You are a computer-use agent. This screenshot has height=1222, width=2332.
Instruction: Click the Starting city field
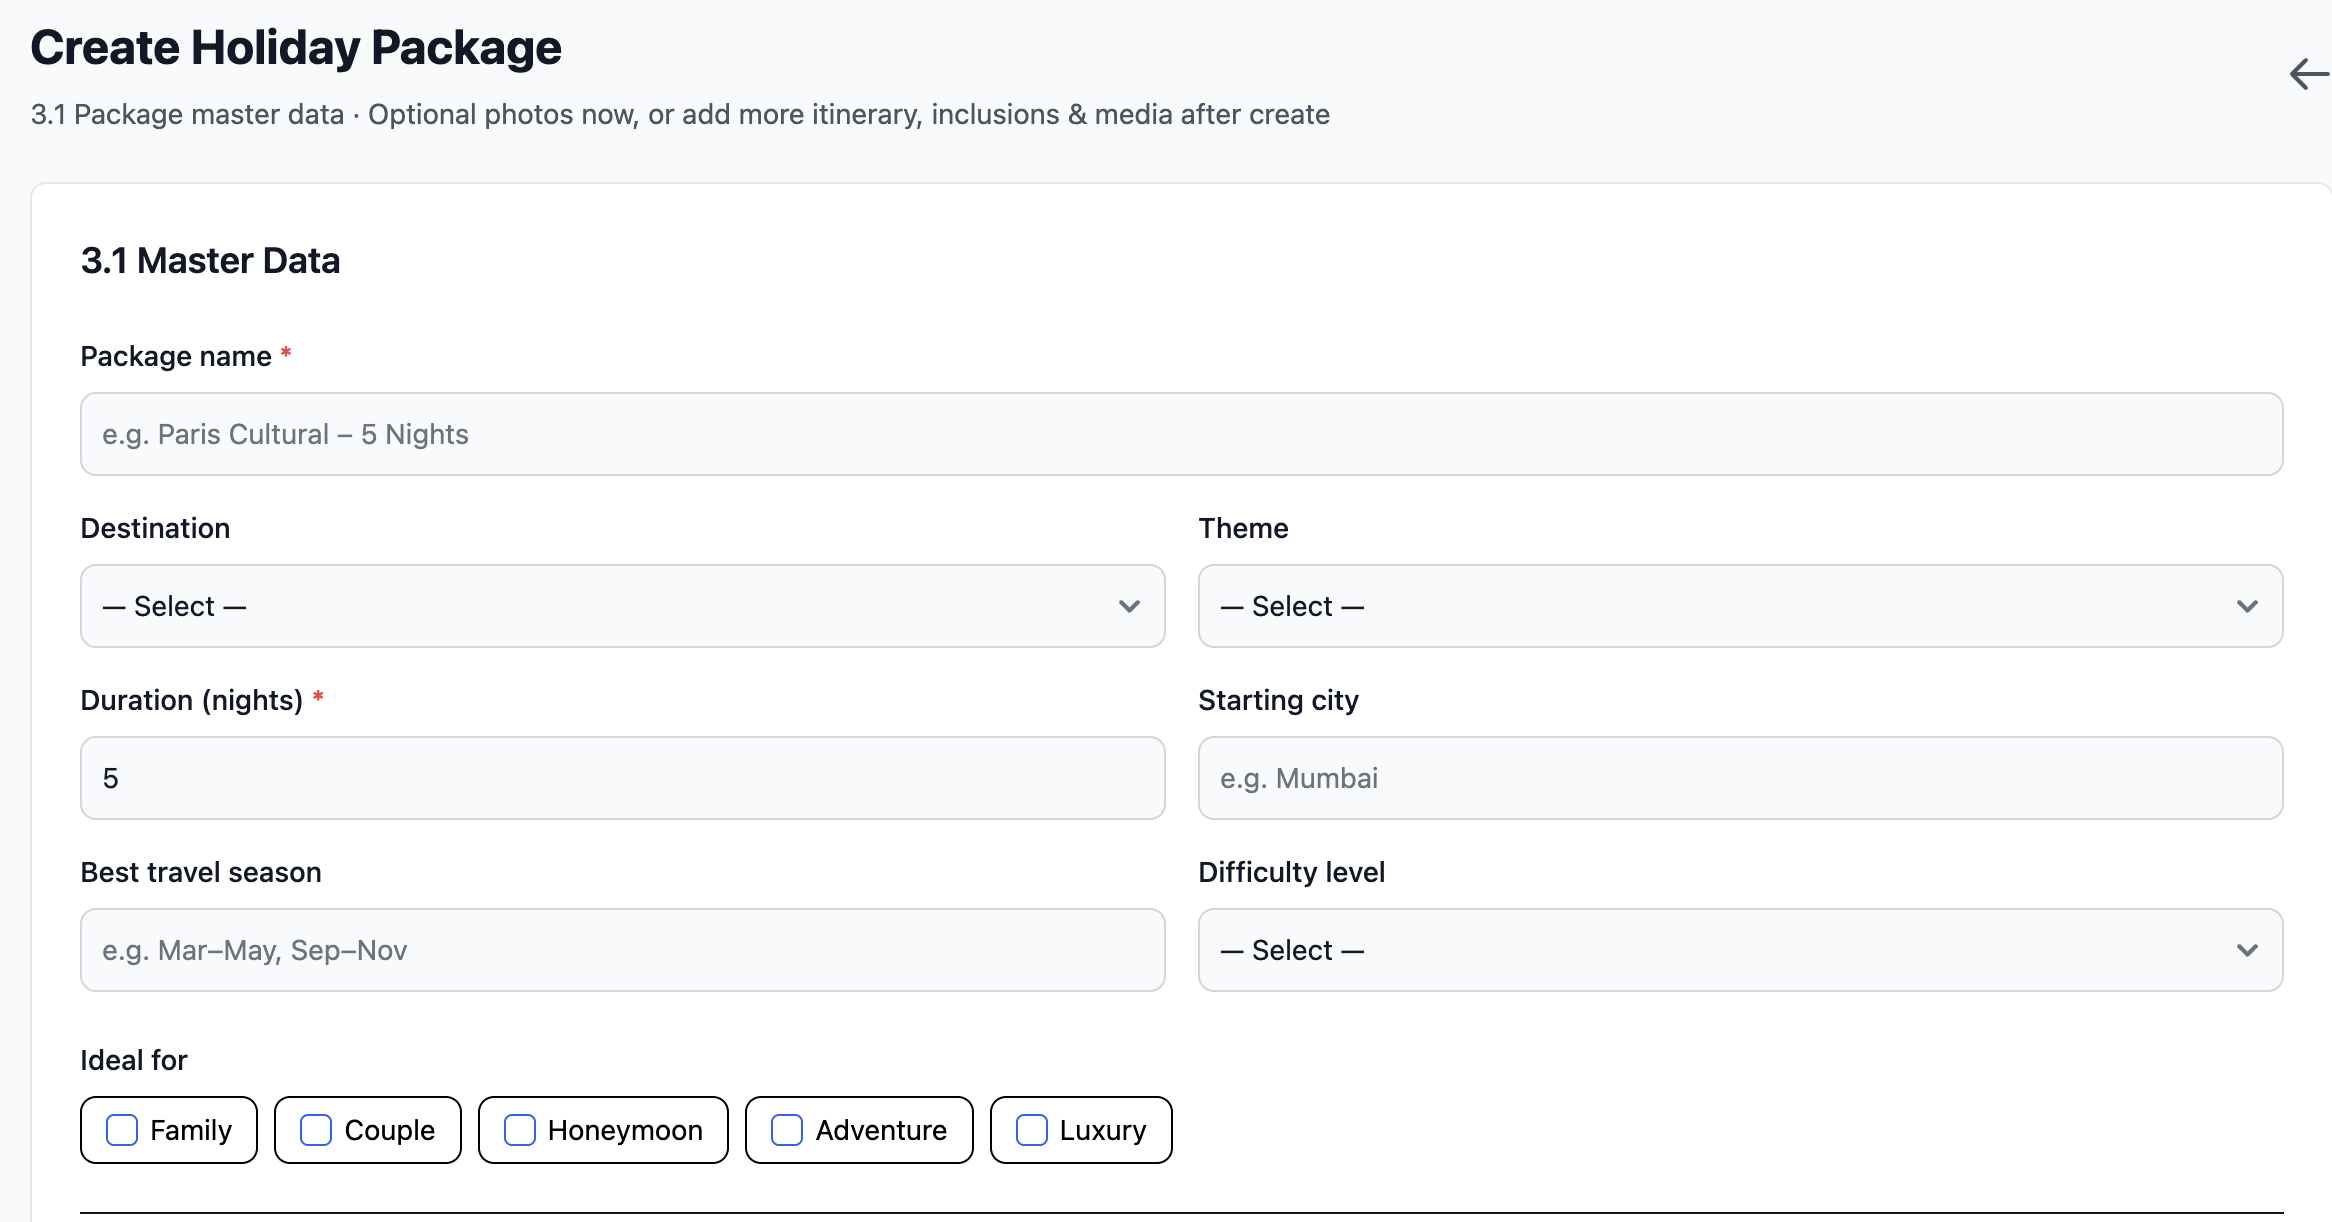tap(1740, 778)
